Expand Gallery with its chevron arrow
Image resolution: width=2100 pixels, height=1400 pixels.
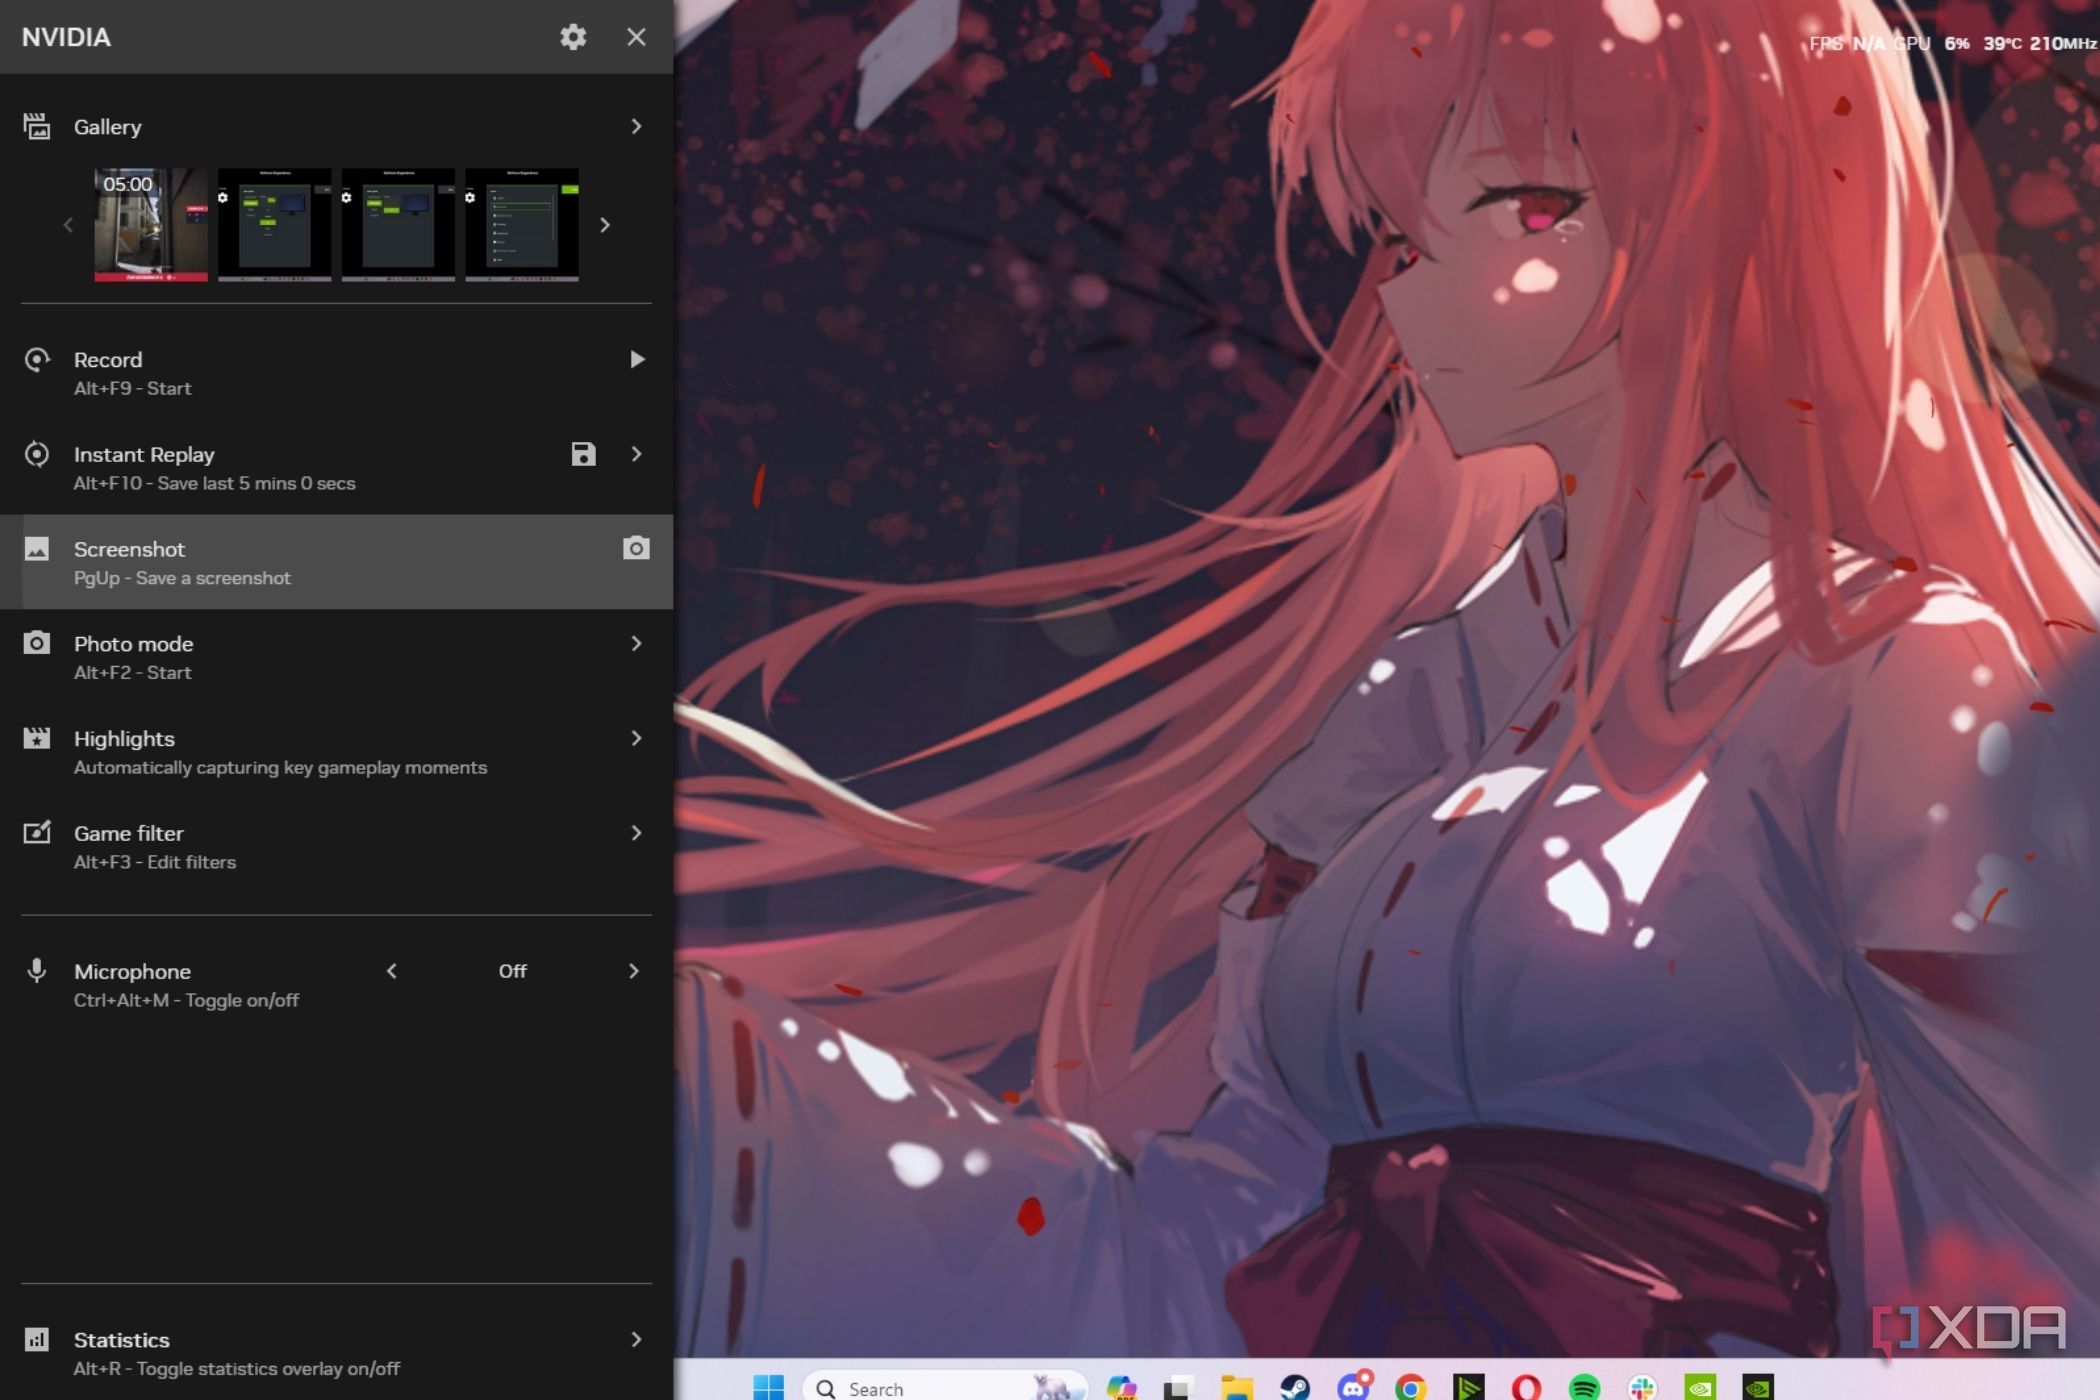pos(636,126)
